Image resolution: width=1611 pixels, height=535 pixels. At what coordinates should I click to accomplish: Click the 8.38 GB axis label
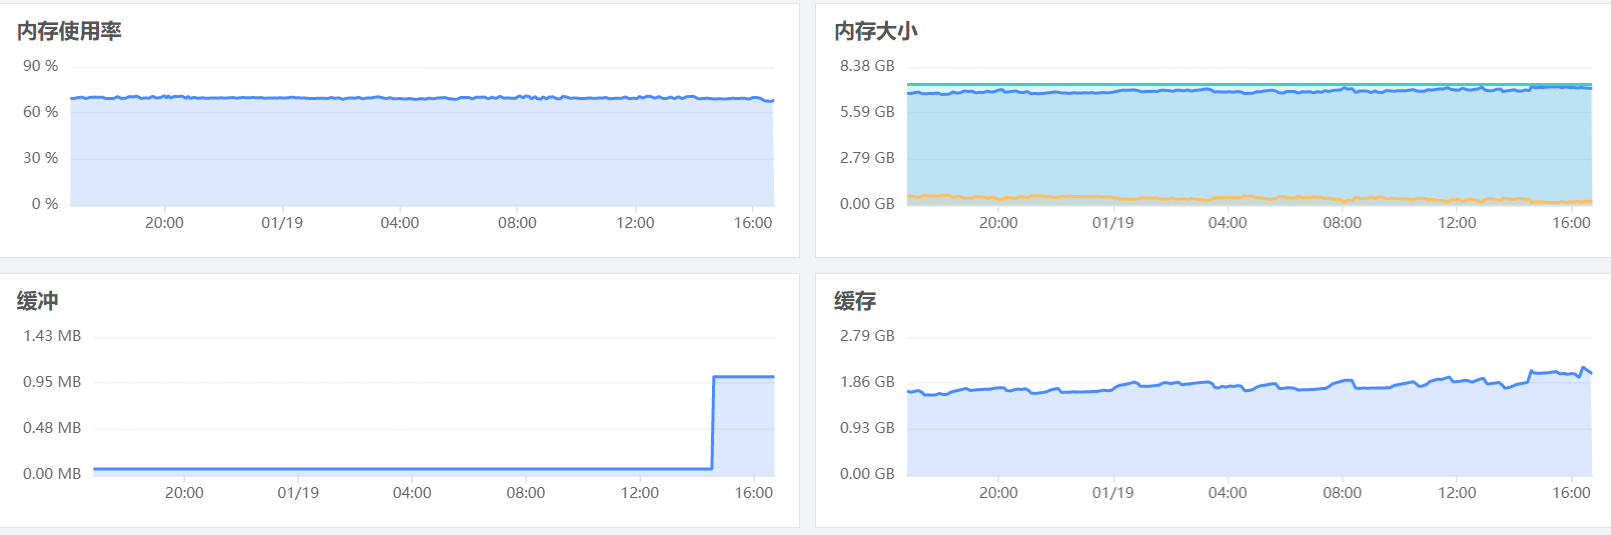[867, 66]
